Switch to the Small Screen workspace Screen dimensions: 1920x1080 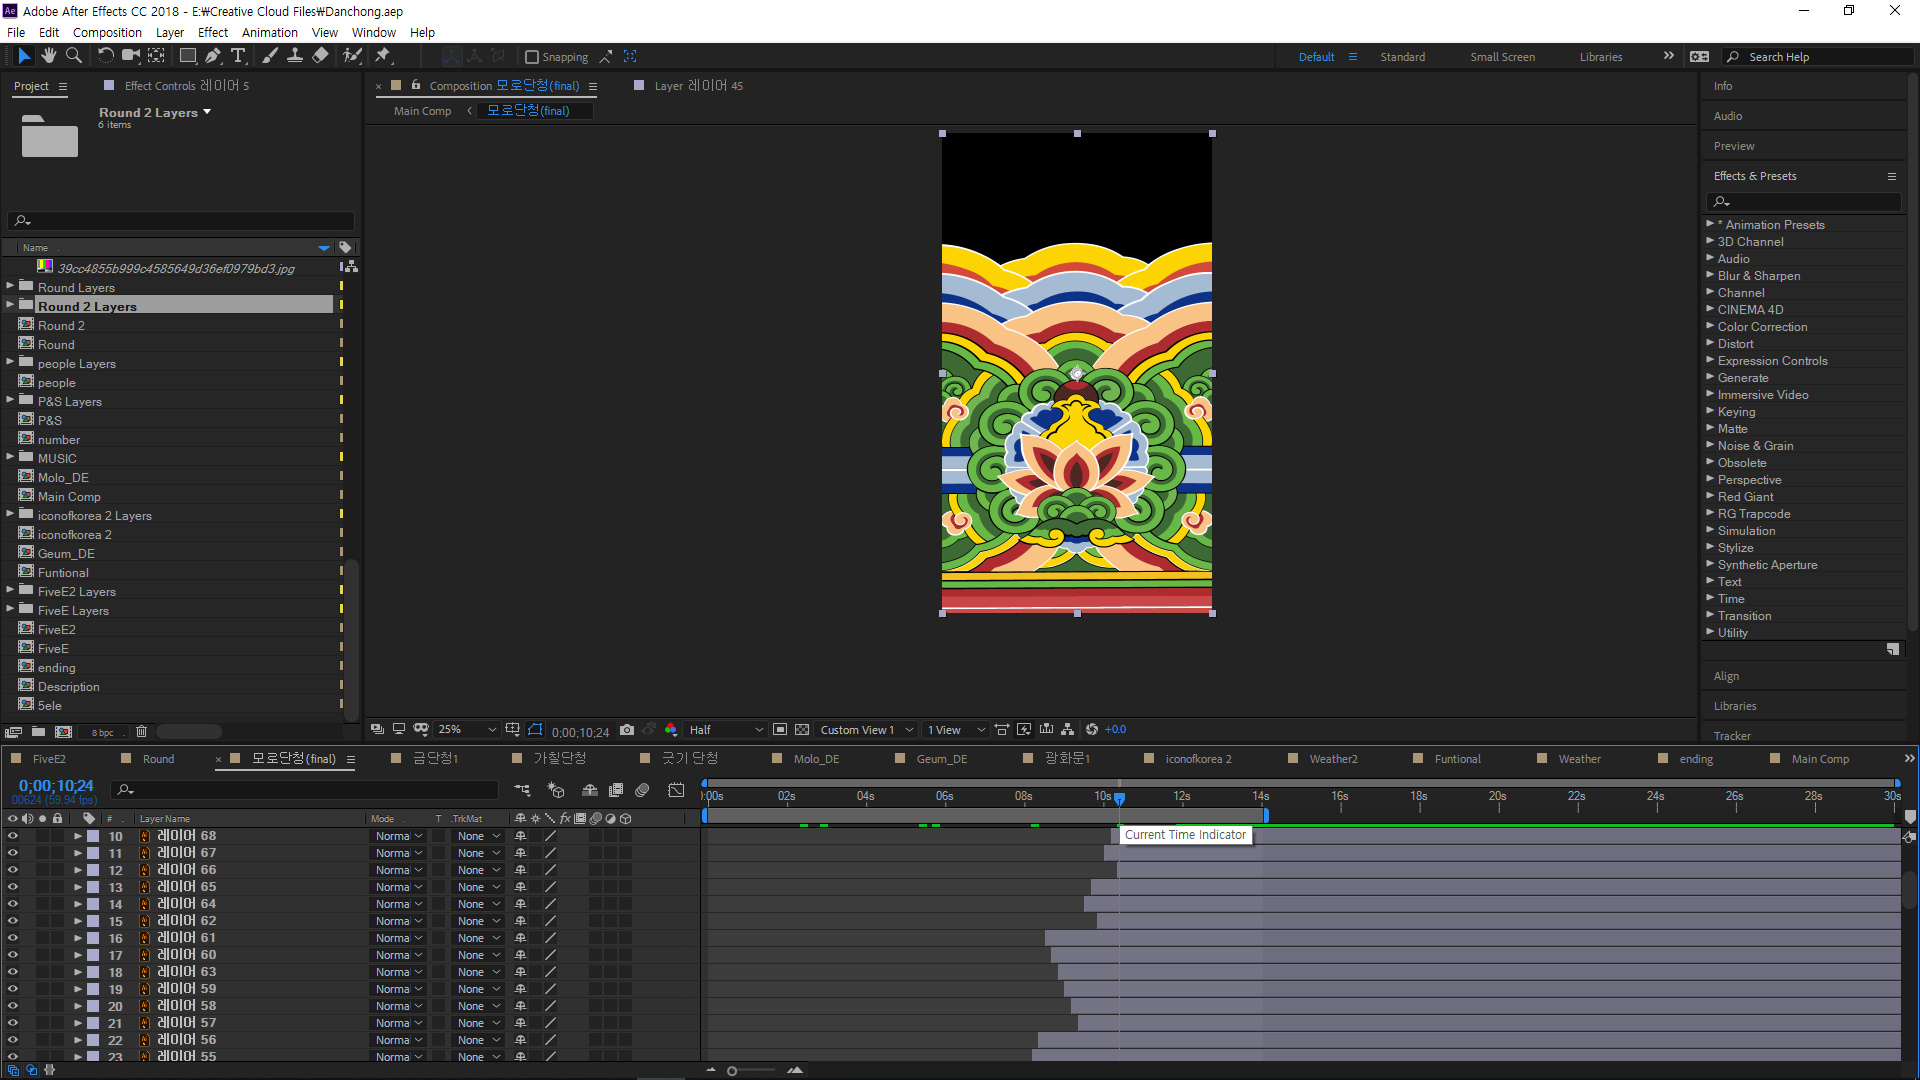(1502, 57)
